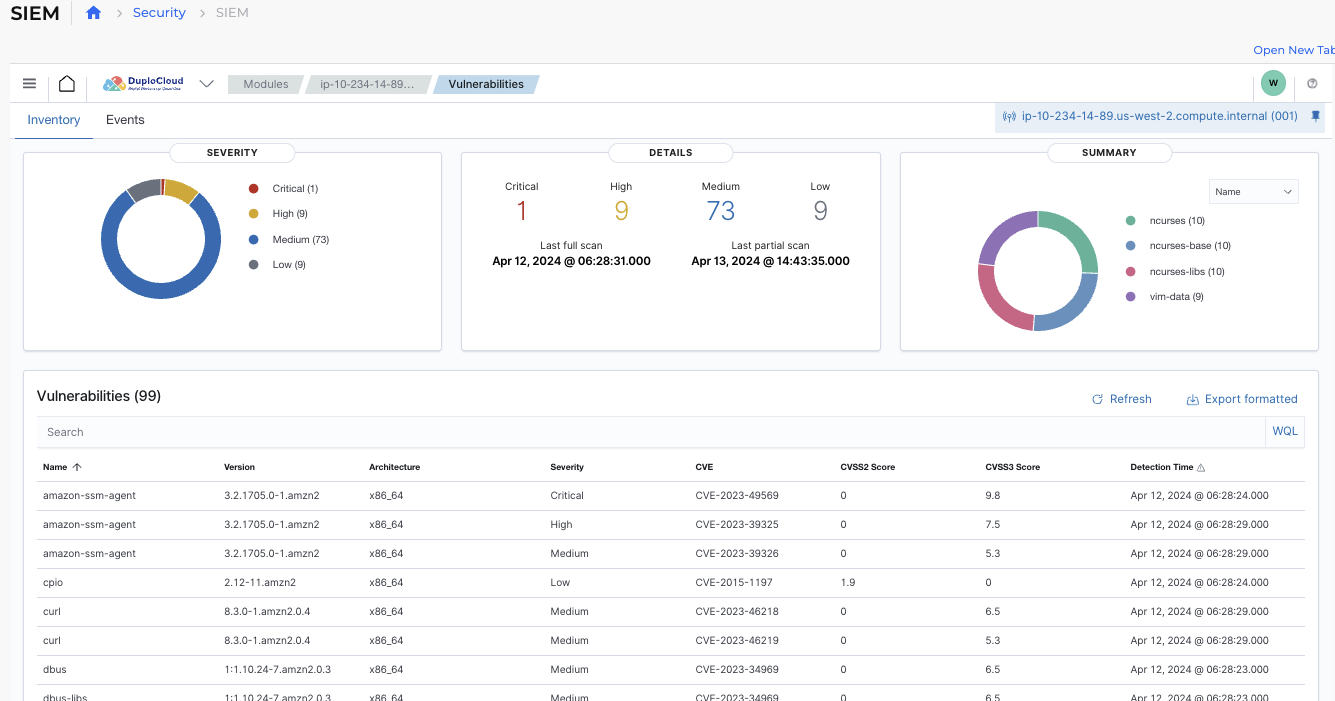Click CVE-2023-46218 cell
This screenshot has height=701, width=1335.
[x=737, y=612]
